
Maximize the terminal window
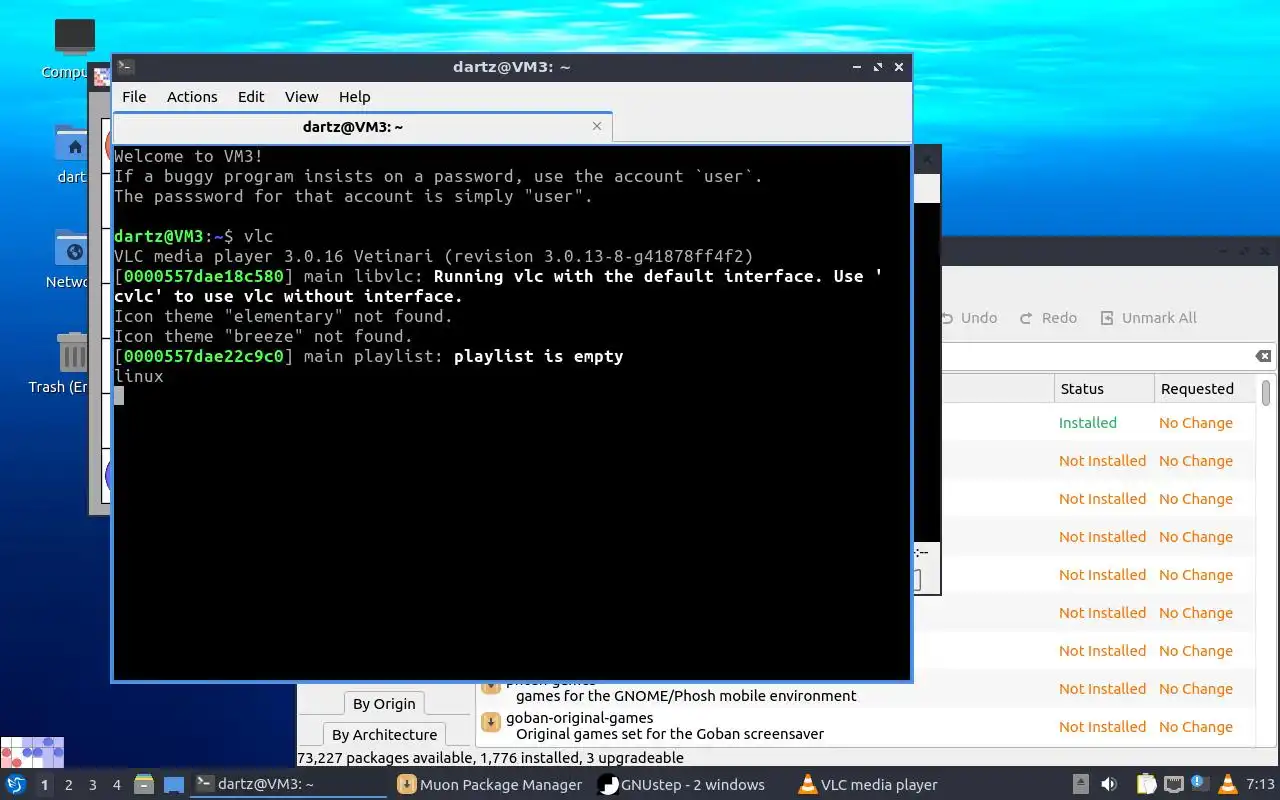pos(878,67)
